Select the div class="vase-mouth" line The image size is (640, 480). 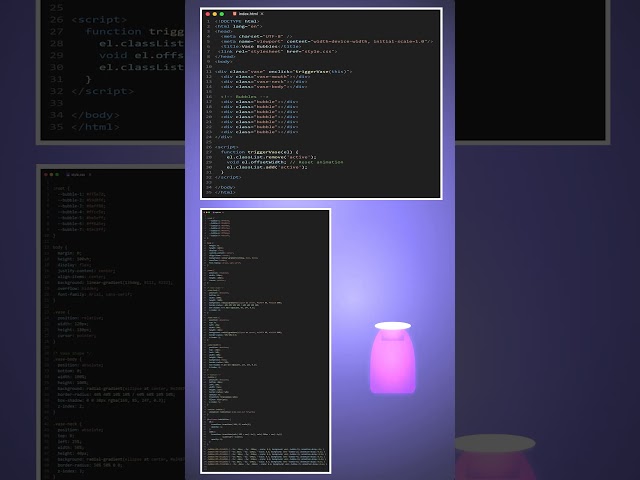(265, 76)
